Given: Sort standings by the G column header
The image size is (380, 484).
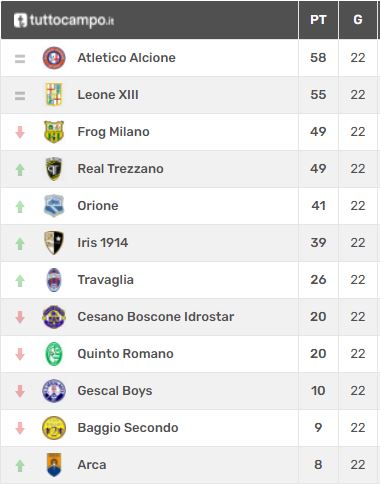Looking at the screenshot, I should click(x=358, y=20).
